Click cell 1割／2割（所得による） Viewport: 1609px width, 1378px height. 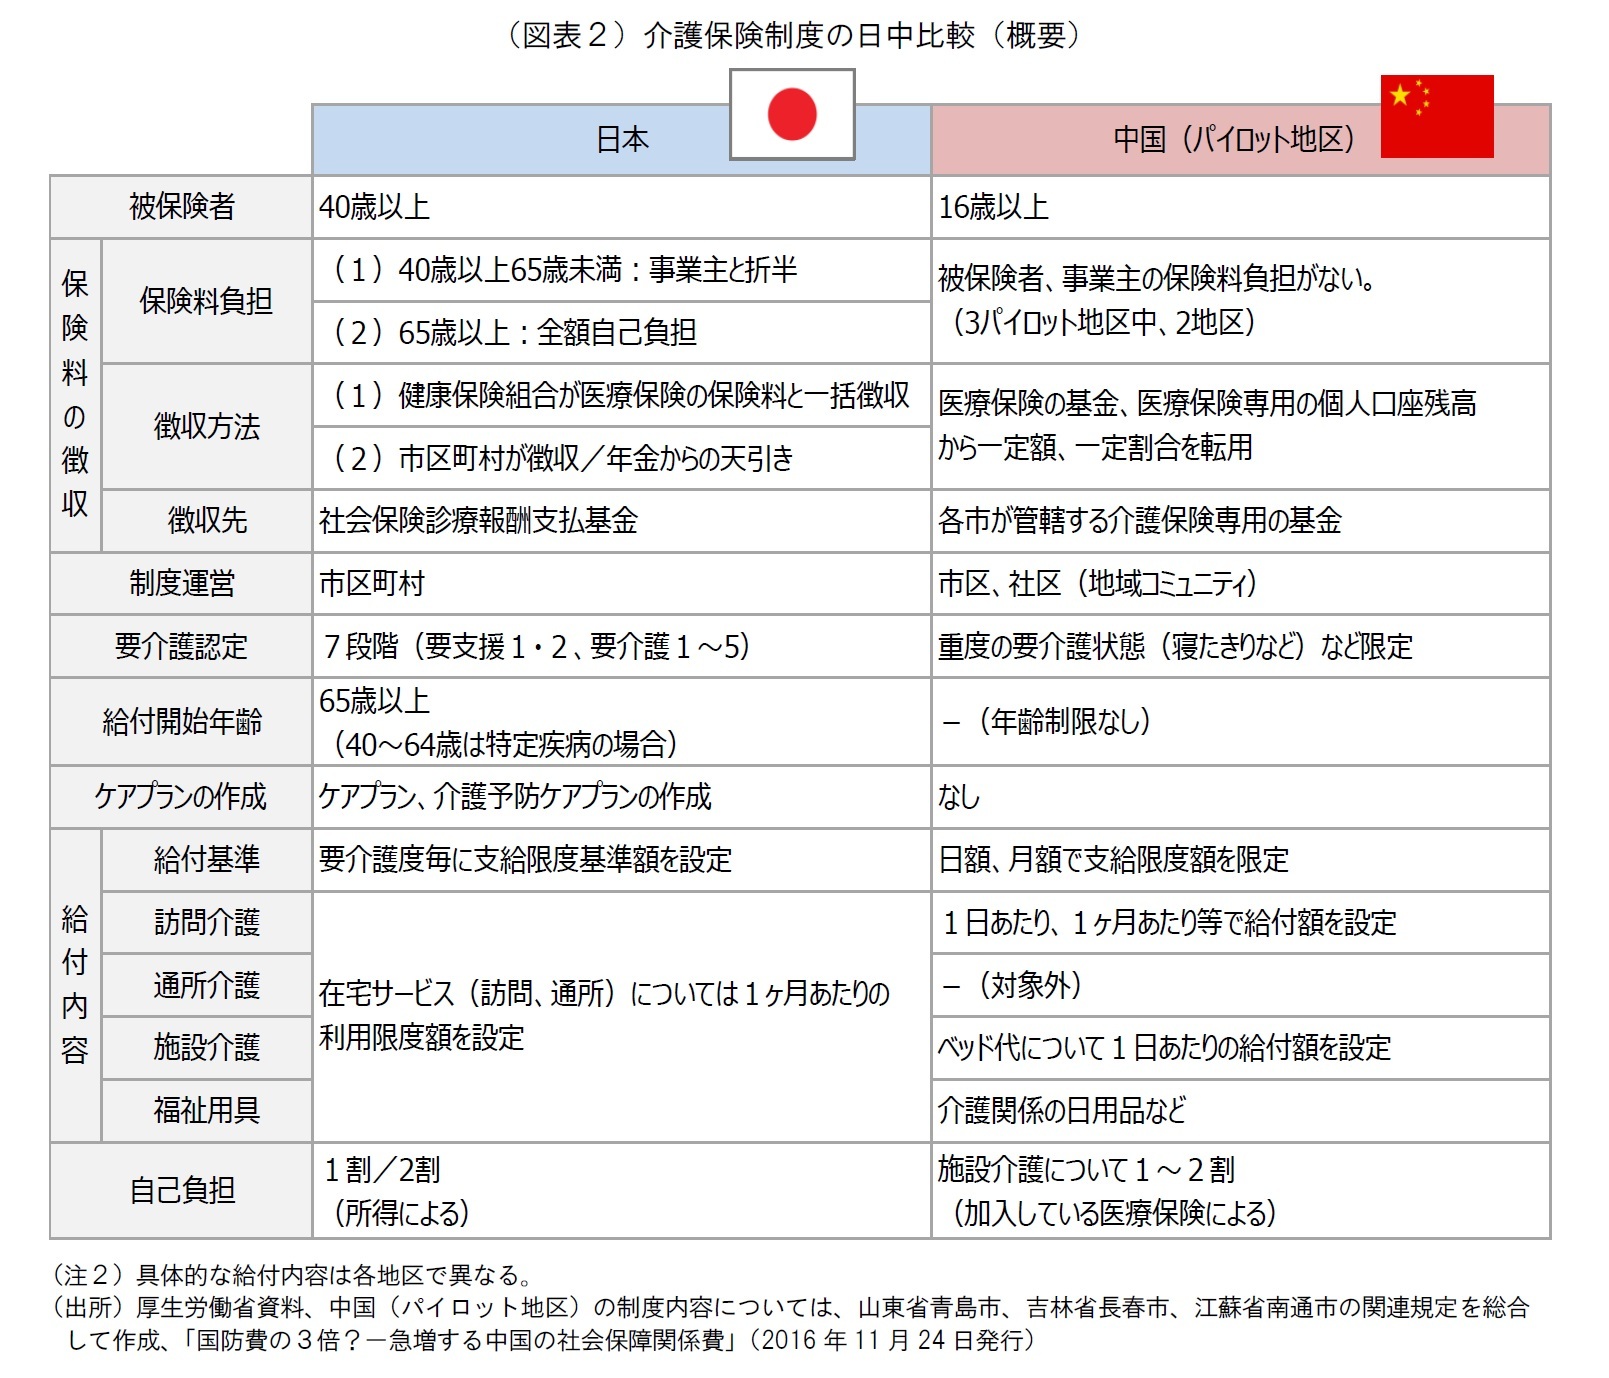622,1191
